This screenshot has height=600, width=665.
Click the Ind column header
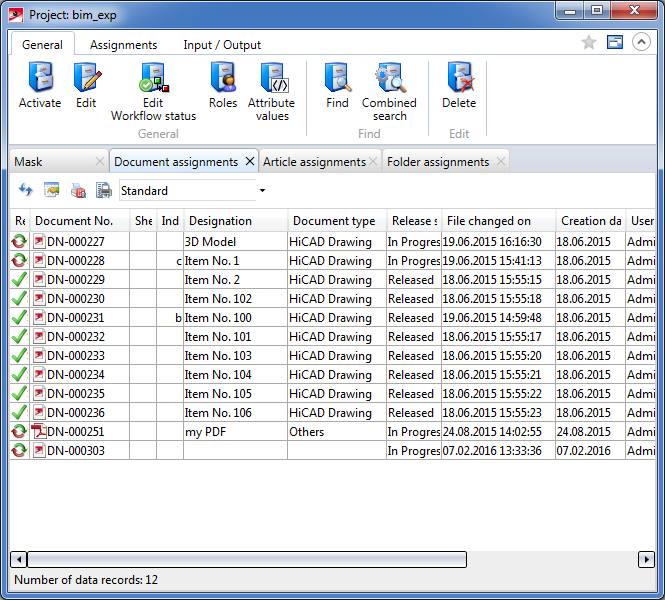click(170, 220)
